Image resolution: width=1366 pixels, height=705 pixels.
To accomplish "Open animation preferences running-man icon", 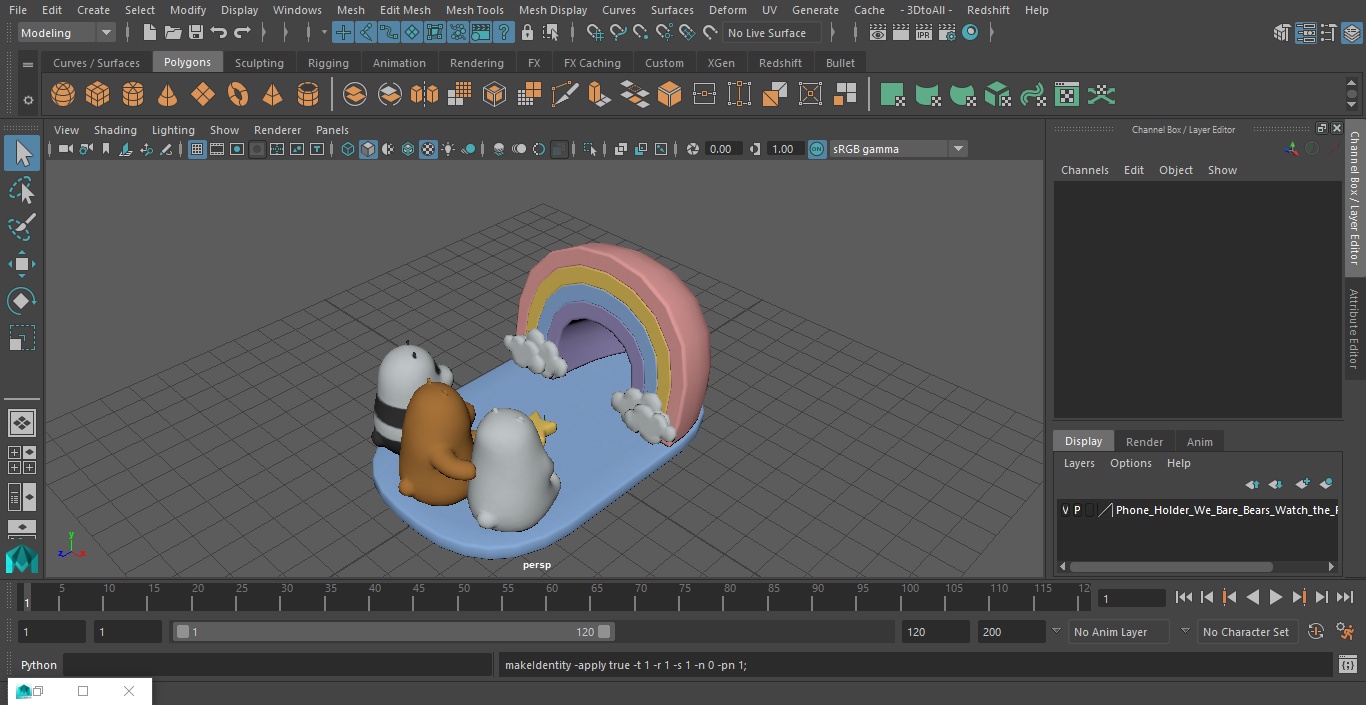I will click(1345, 632).
